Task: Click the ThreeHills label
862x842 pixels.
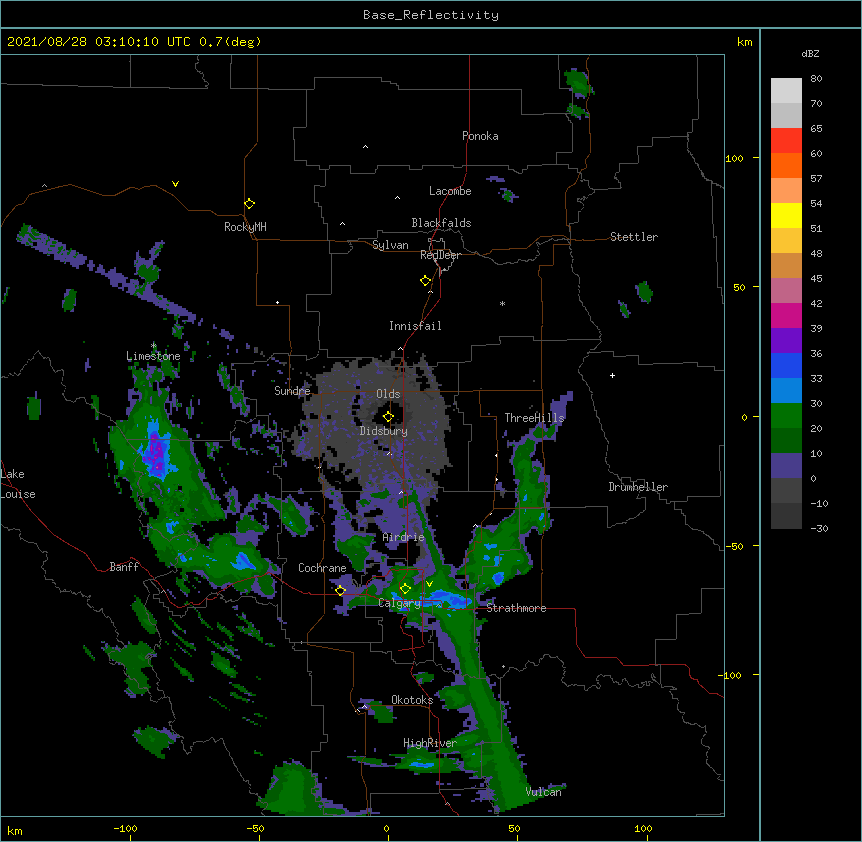Action: pos(534,418)
